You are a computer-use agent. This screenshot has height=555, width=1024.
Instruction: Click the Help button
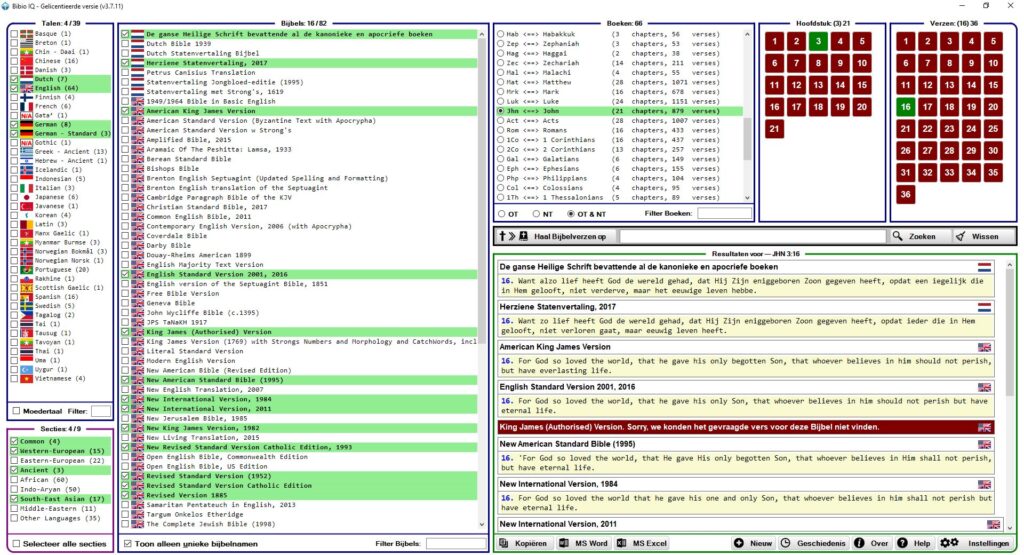(914, 543)
